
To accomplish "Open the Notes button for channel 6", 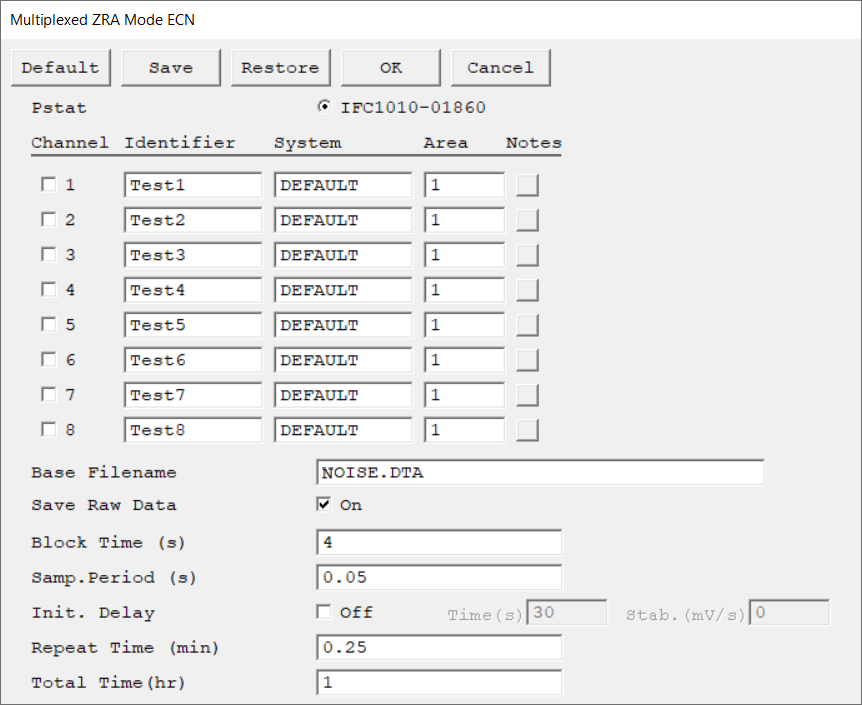I will point(527,360).
